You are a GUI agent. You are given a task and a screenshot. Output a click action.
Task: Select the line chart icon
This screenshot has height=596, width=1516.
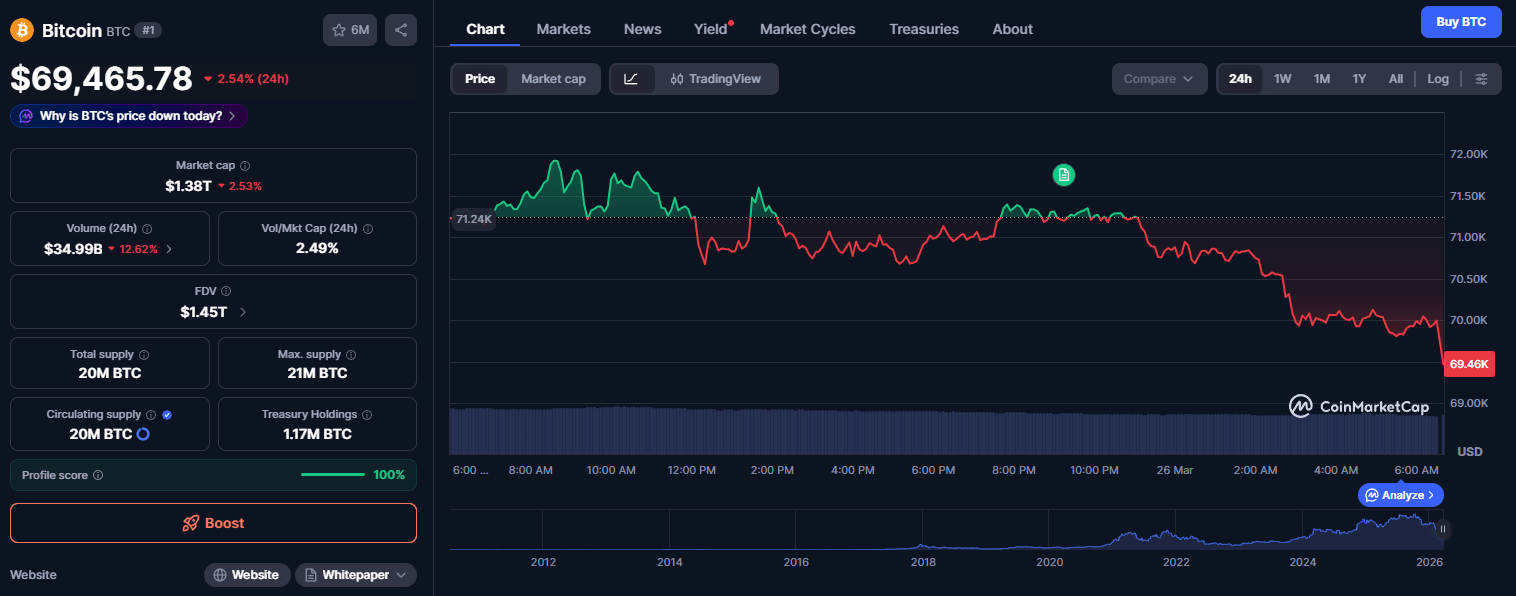coord(632,79)
